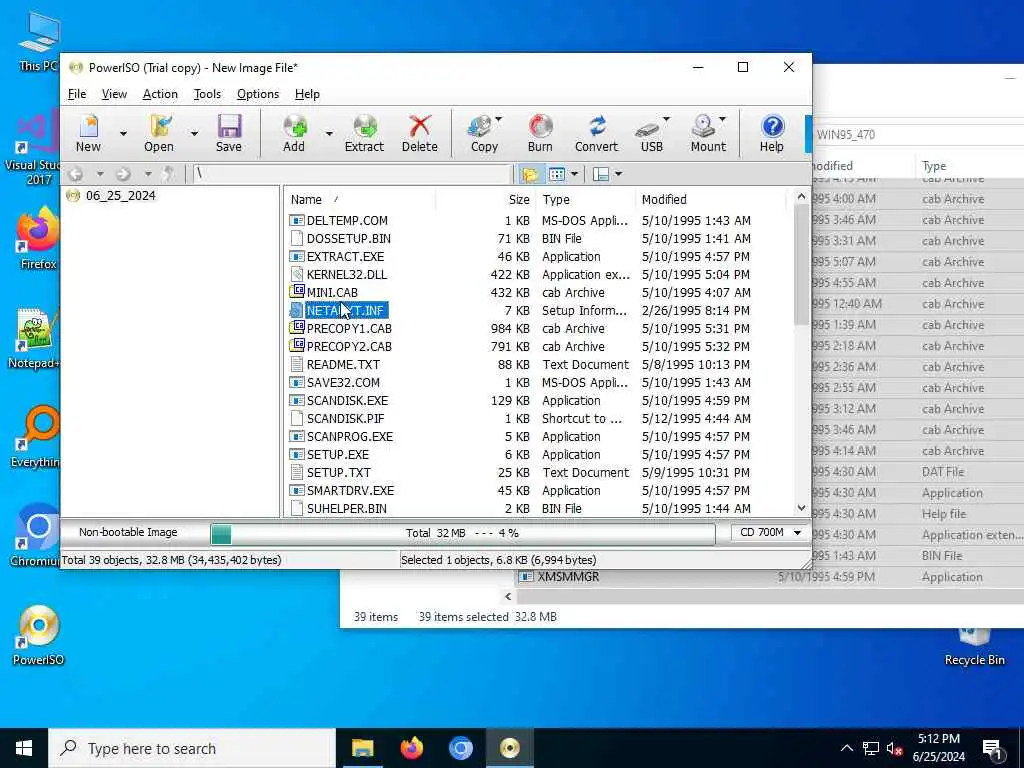The width and height of the screenshot is (1024, 768).
Task: Click the Recycle Bin desktop icon
Action: pyautogui.click(x=974, y=647)
